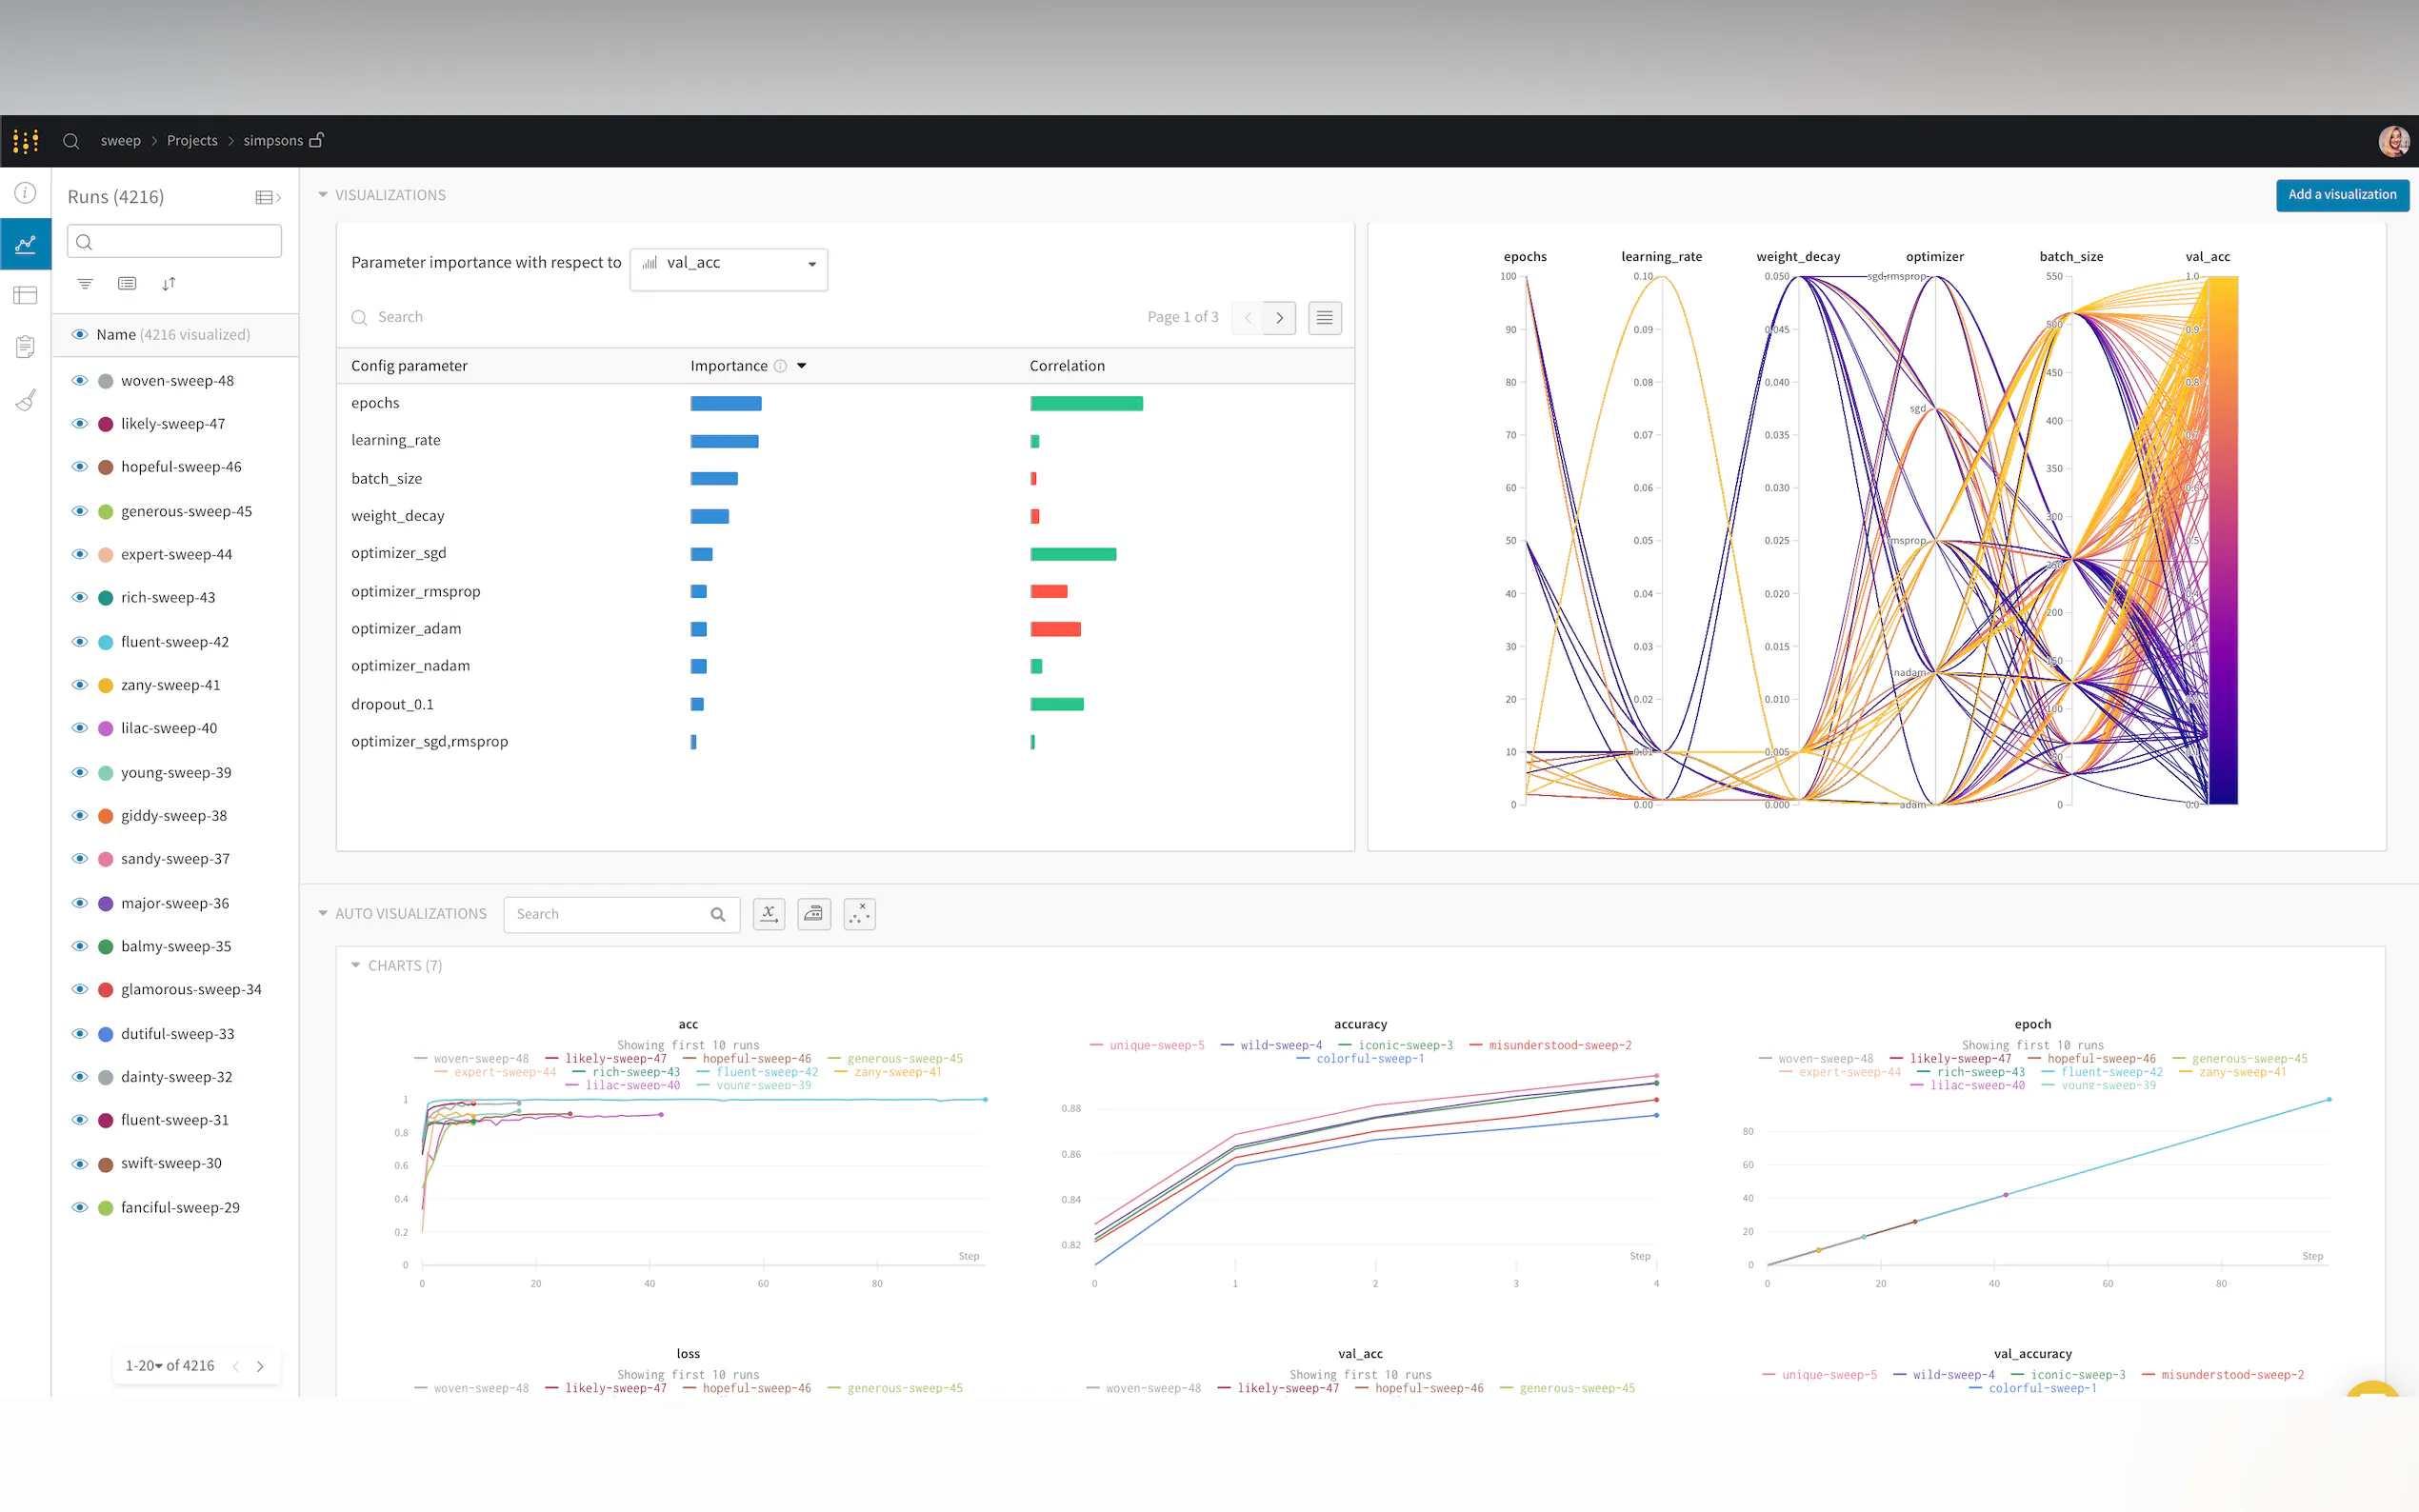
Task: Open the workspace charts sidebar icon
Action: click(25, 243)
